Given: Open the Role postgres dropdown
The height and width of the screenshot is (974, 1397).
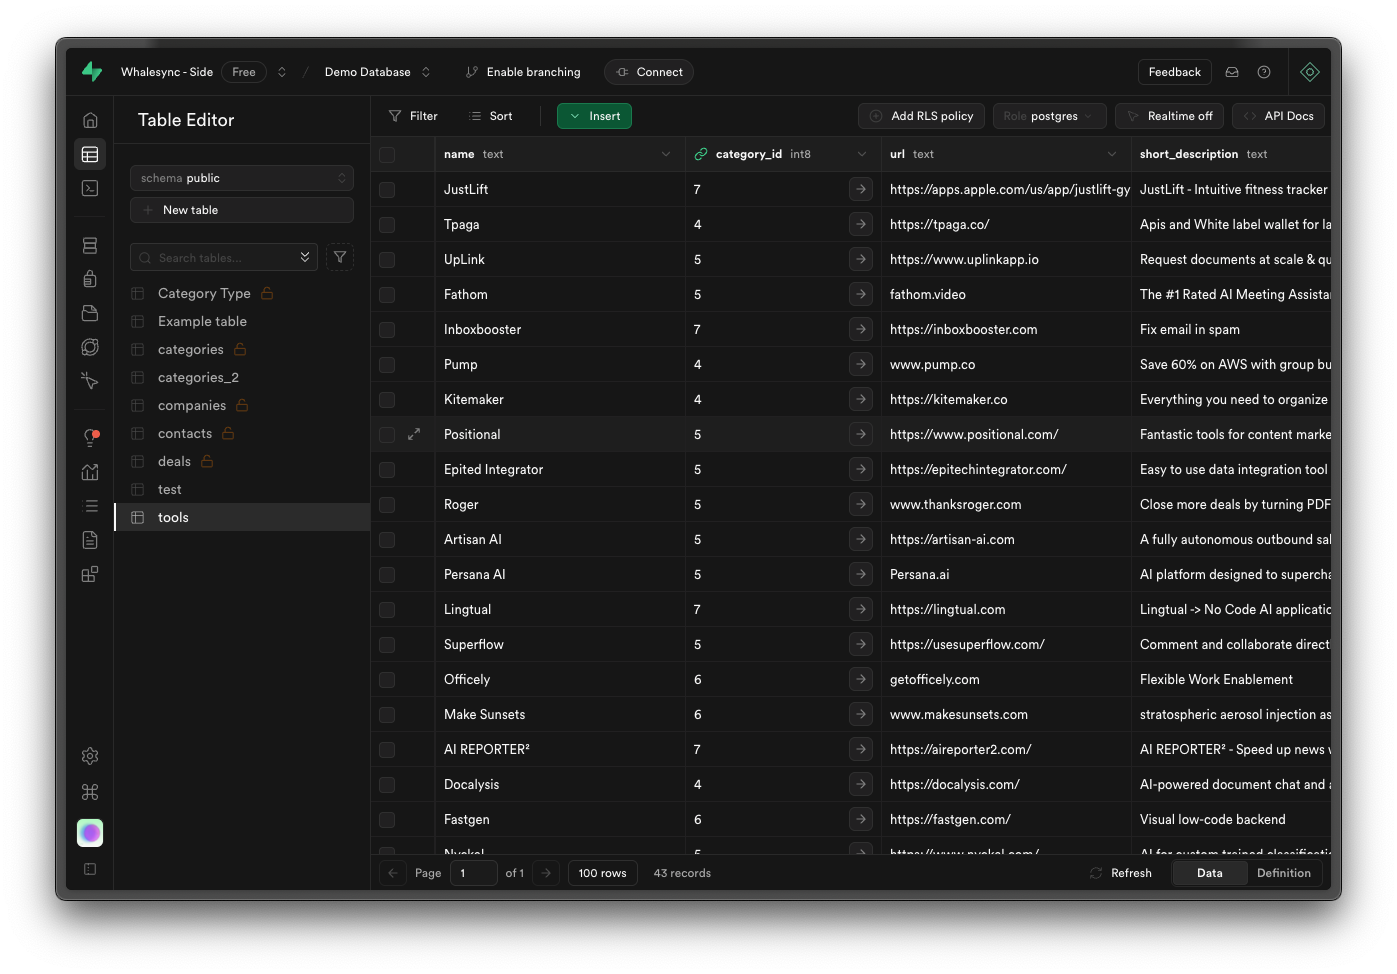Looking at the screenshot, I should point(1049,116).
